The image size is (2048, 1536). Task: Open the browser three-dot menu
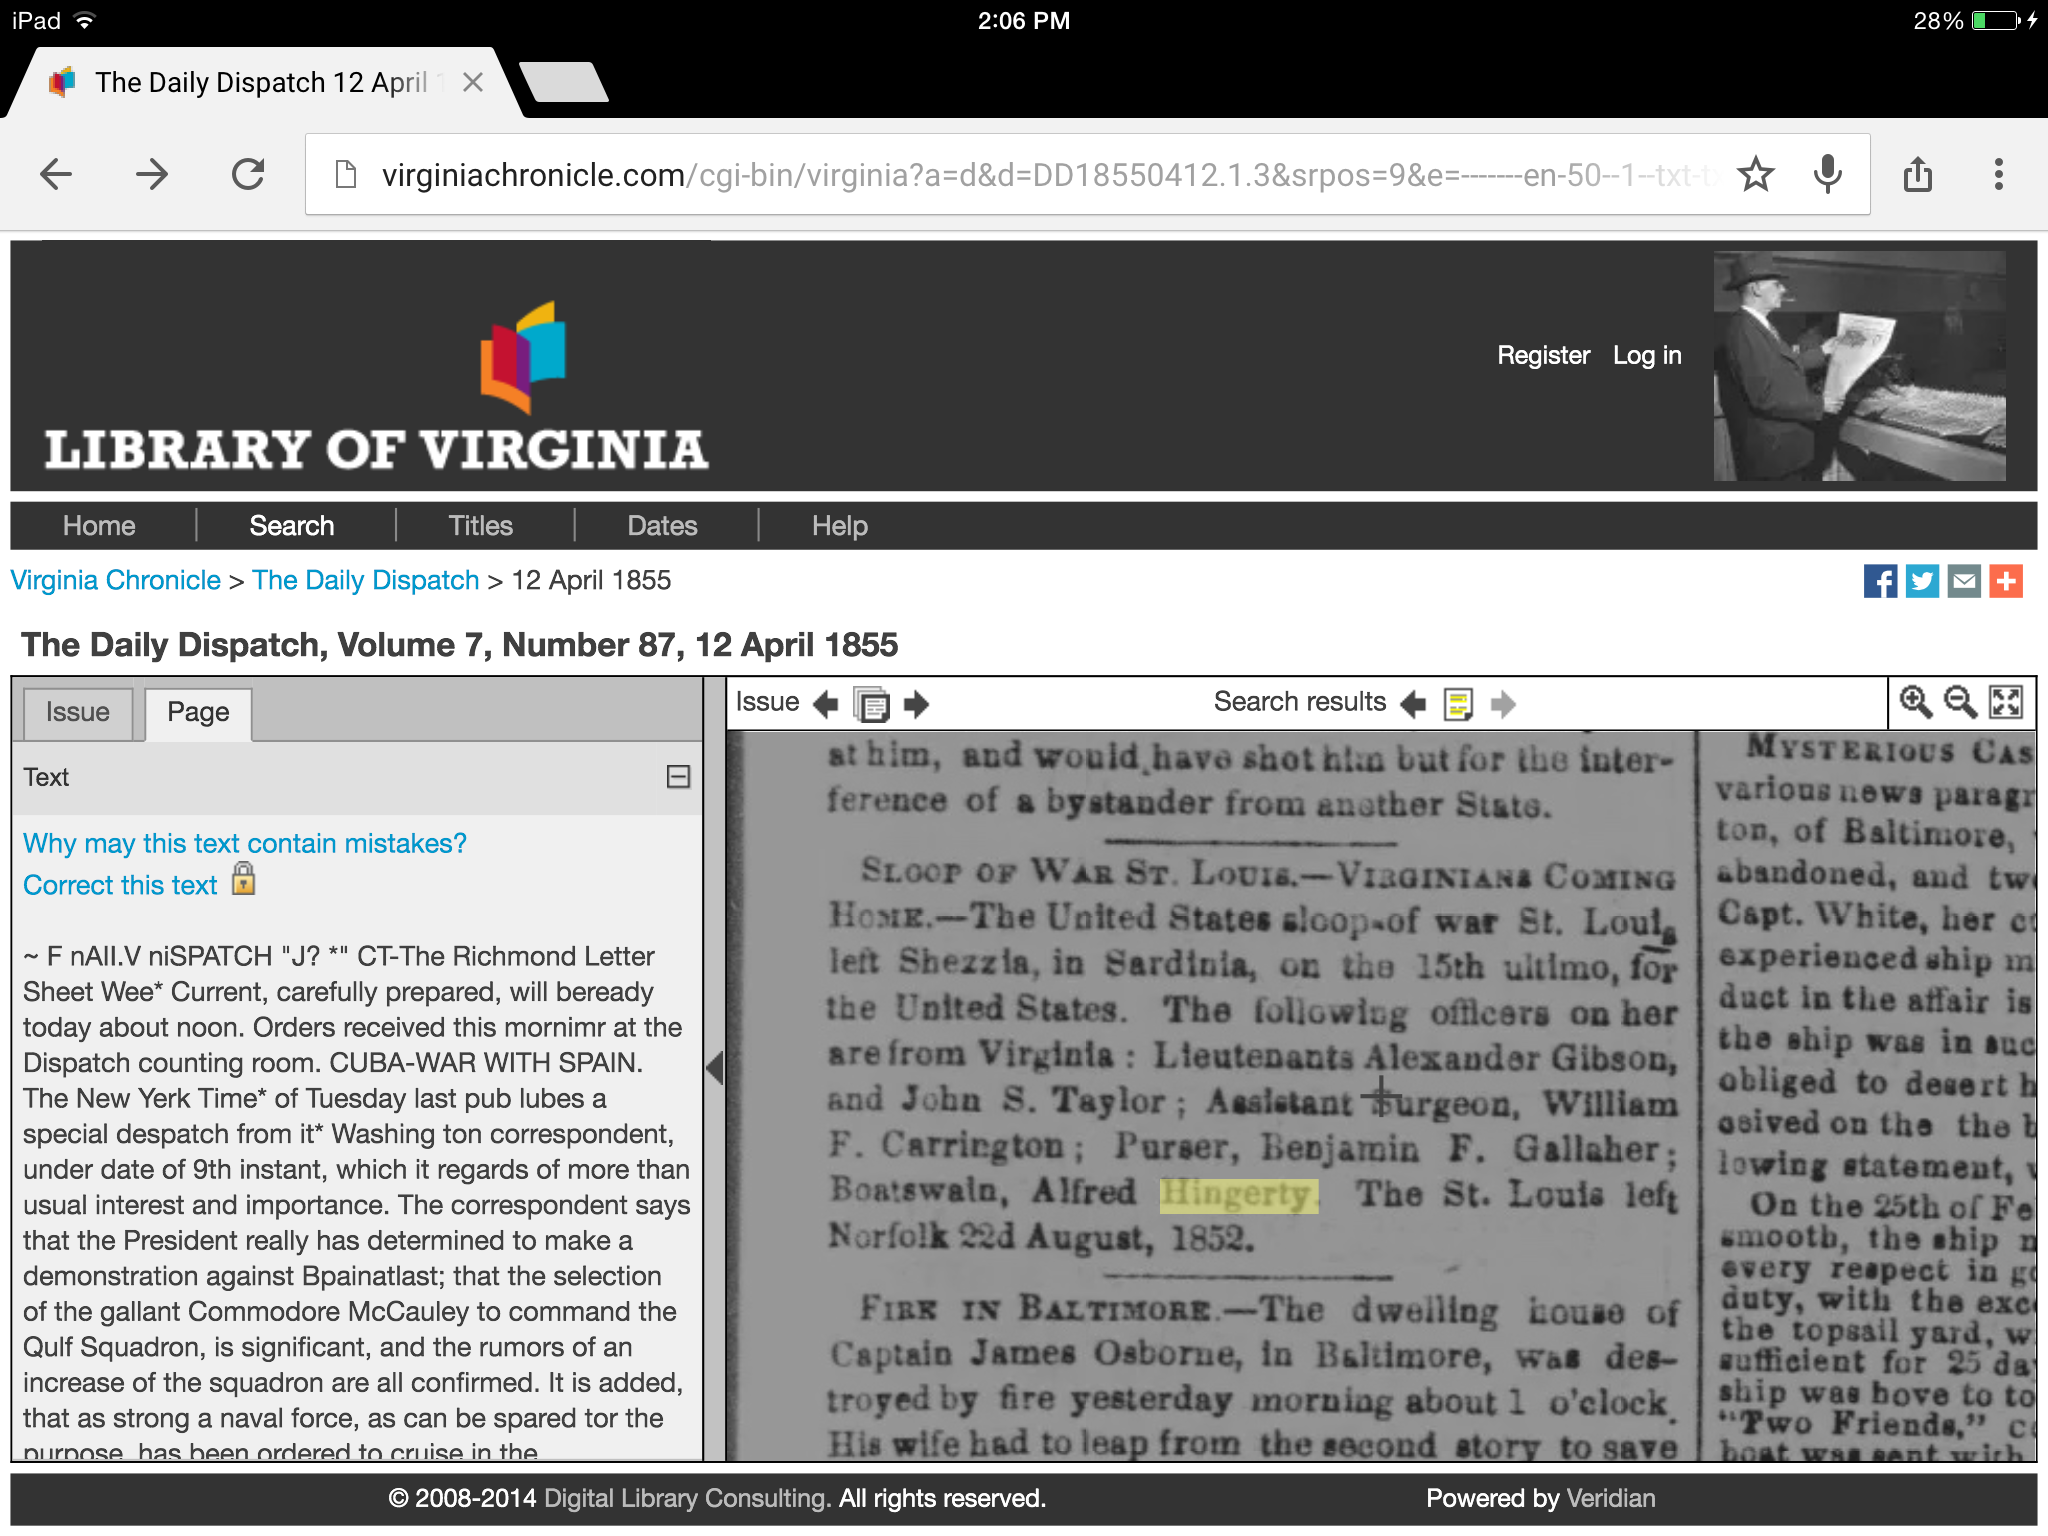point(1998,175)
